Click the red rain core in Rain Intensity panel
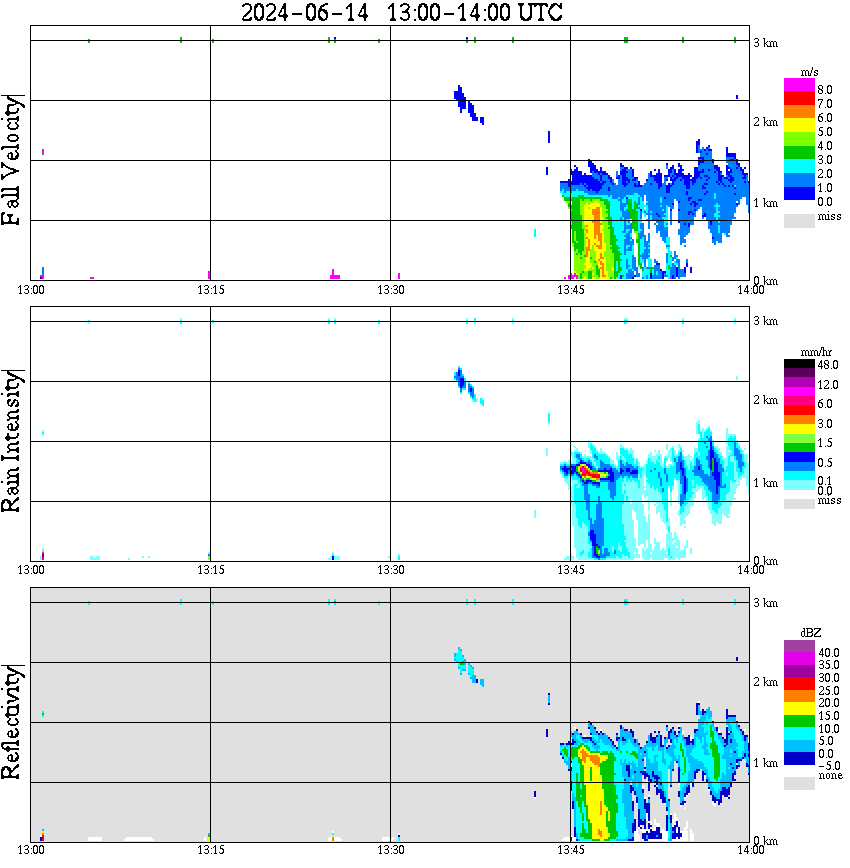This screenshot has height=868, width=850. click(x=588, y=473)
